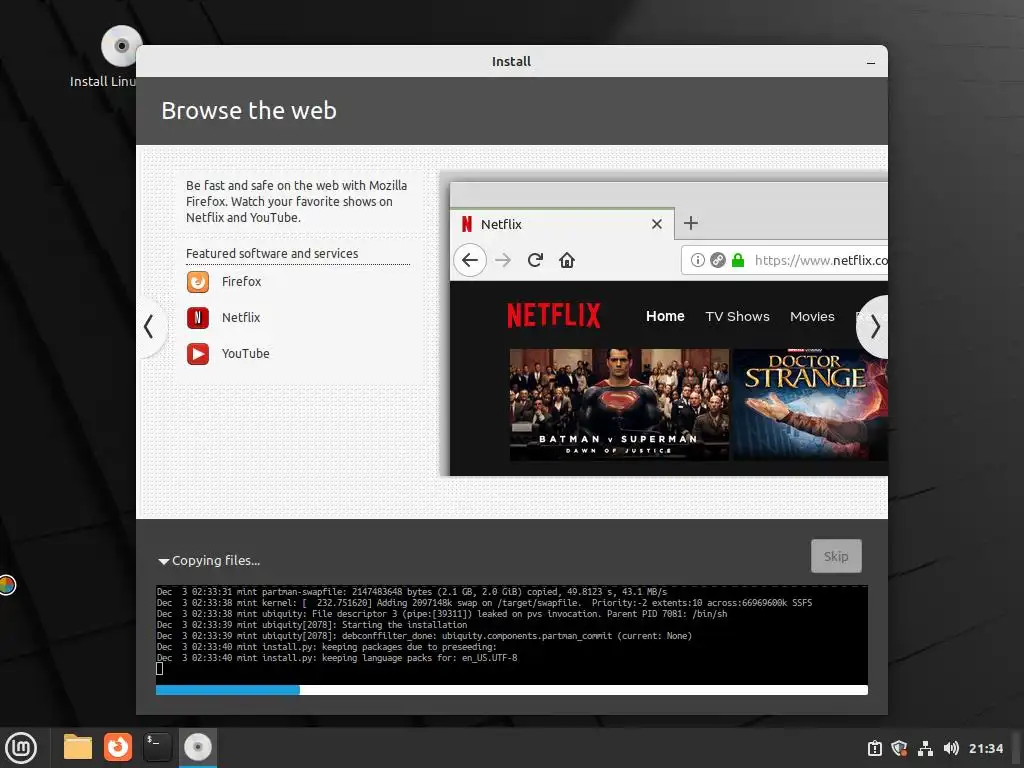
Task: Click the colorful circle icon at the screen's left edge
Action: point(7,585)
